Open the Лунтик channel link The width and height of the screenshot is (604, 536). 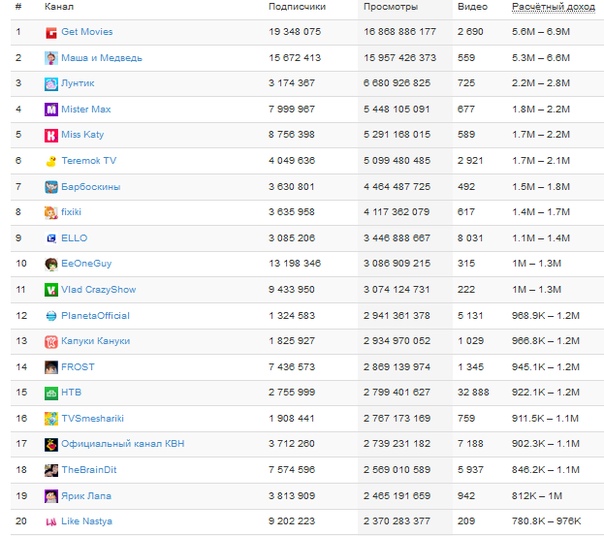pyautogui.click(x=77, y=83)
